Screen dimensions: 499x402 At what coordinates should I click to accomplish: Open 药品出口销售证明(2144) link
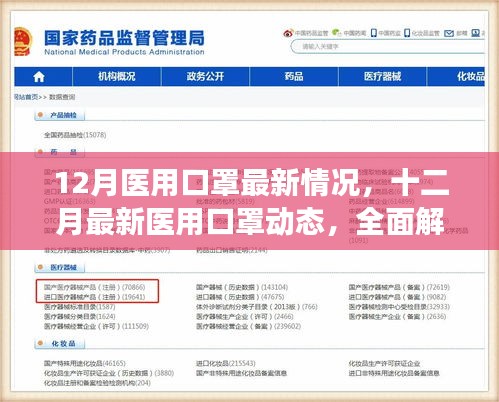232,250
